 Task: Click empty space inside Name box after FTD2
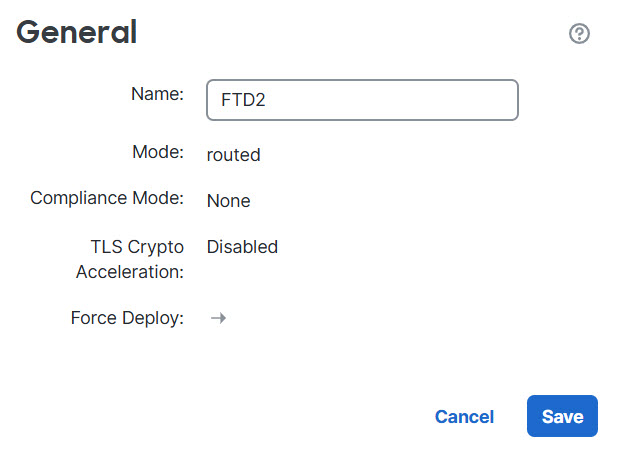pyautogui.click(x=400, y=100)
